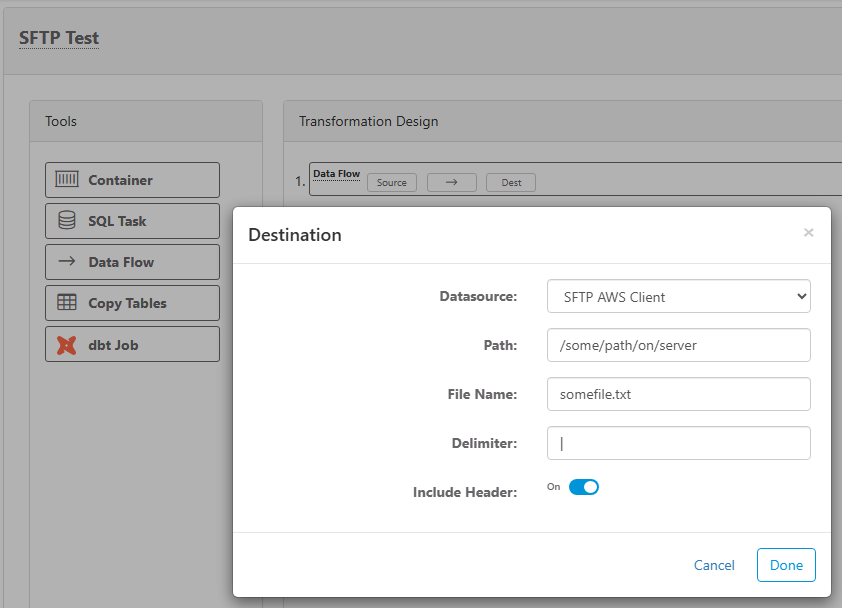The width and height of the screenshot is (842, 608).
Task: Focus the Delimiter input field
Action: click(x=679, y=443)
